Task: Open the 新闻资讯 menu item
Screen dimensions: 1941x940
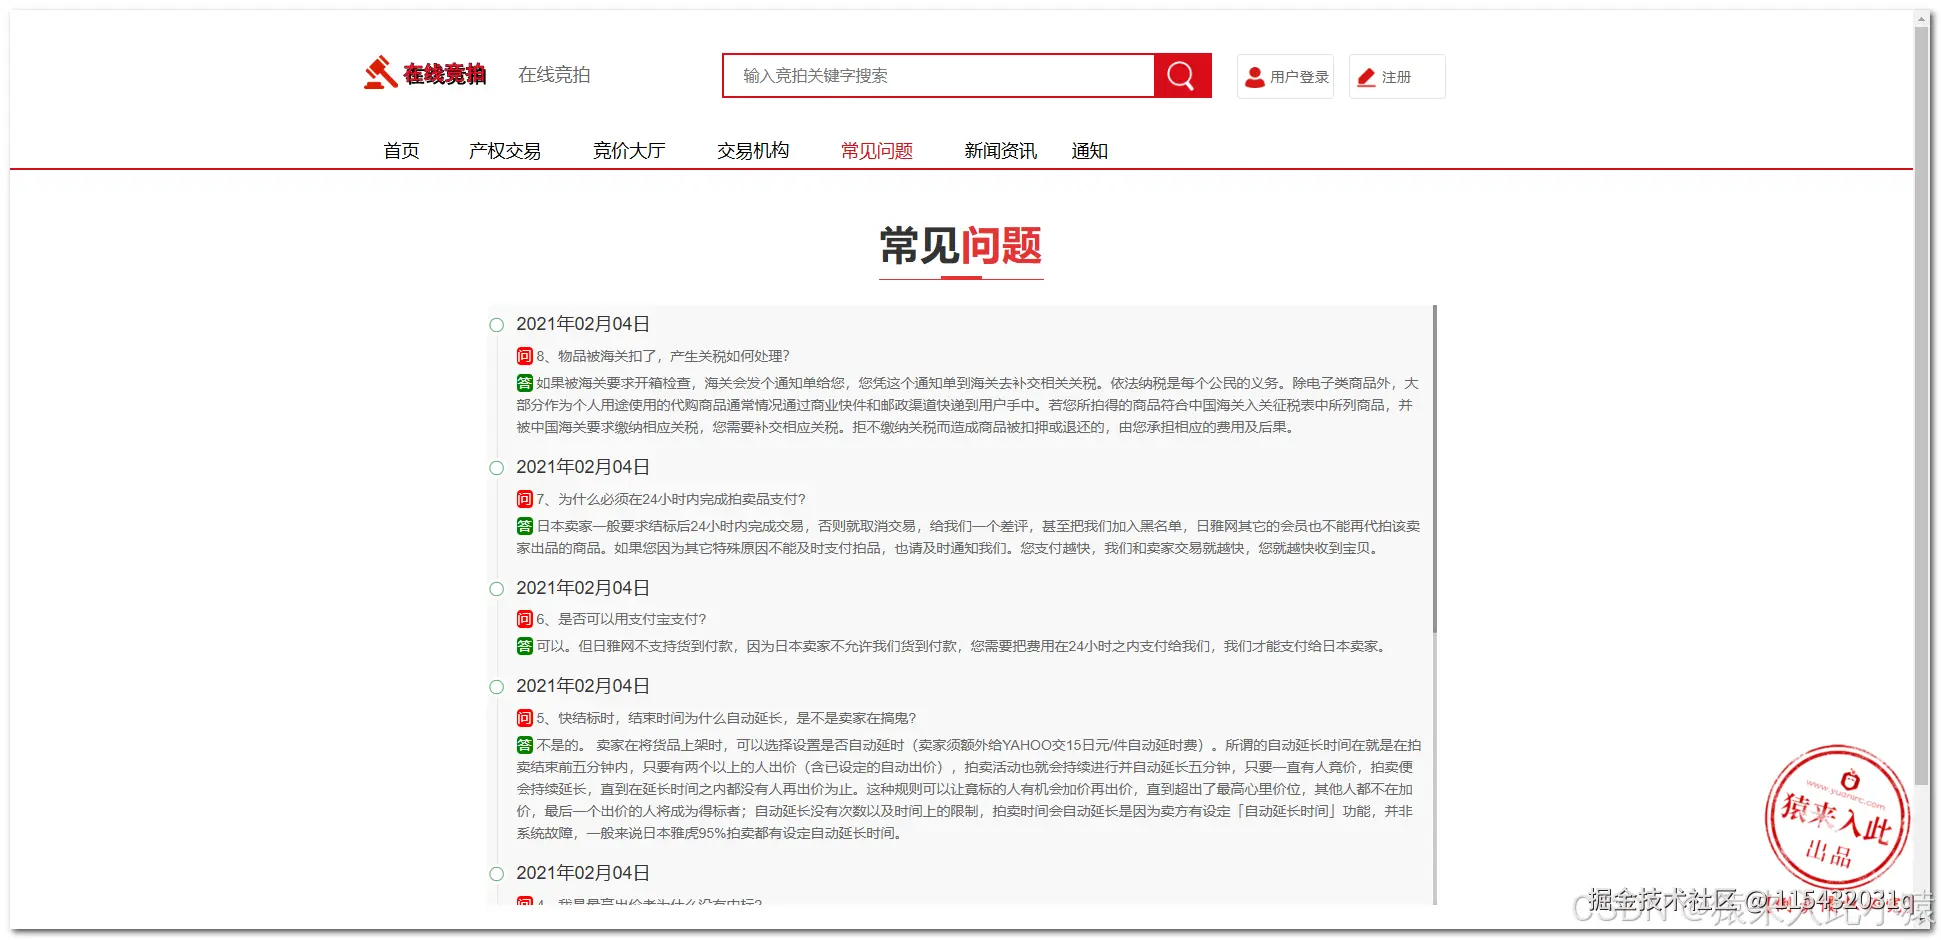Action: click(x=1000, y=150)
